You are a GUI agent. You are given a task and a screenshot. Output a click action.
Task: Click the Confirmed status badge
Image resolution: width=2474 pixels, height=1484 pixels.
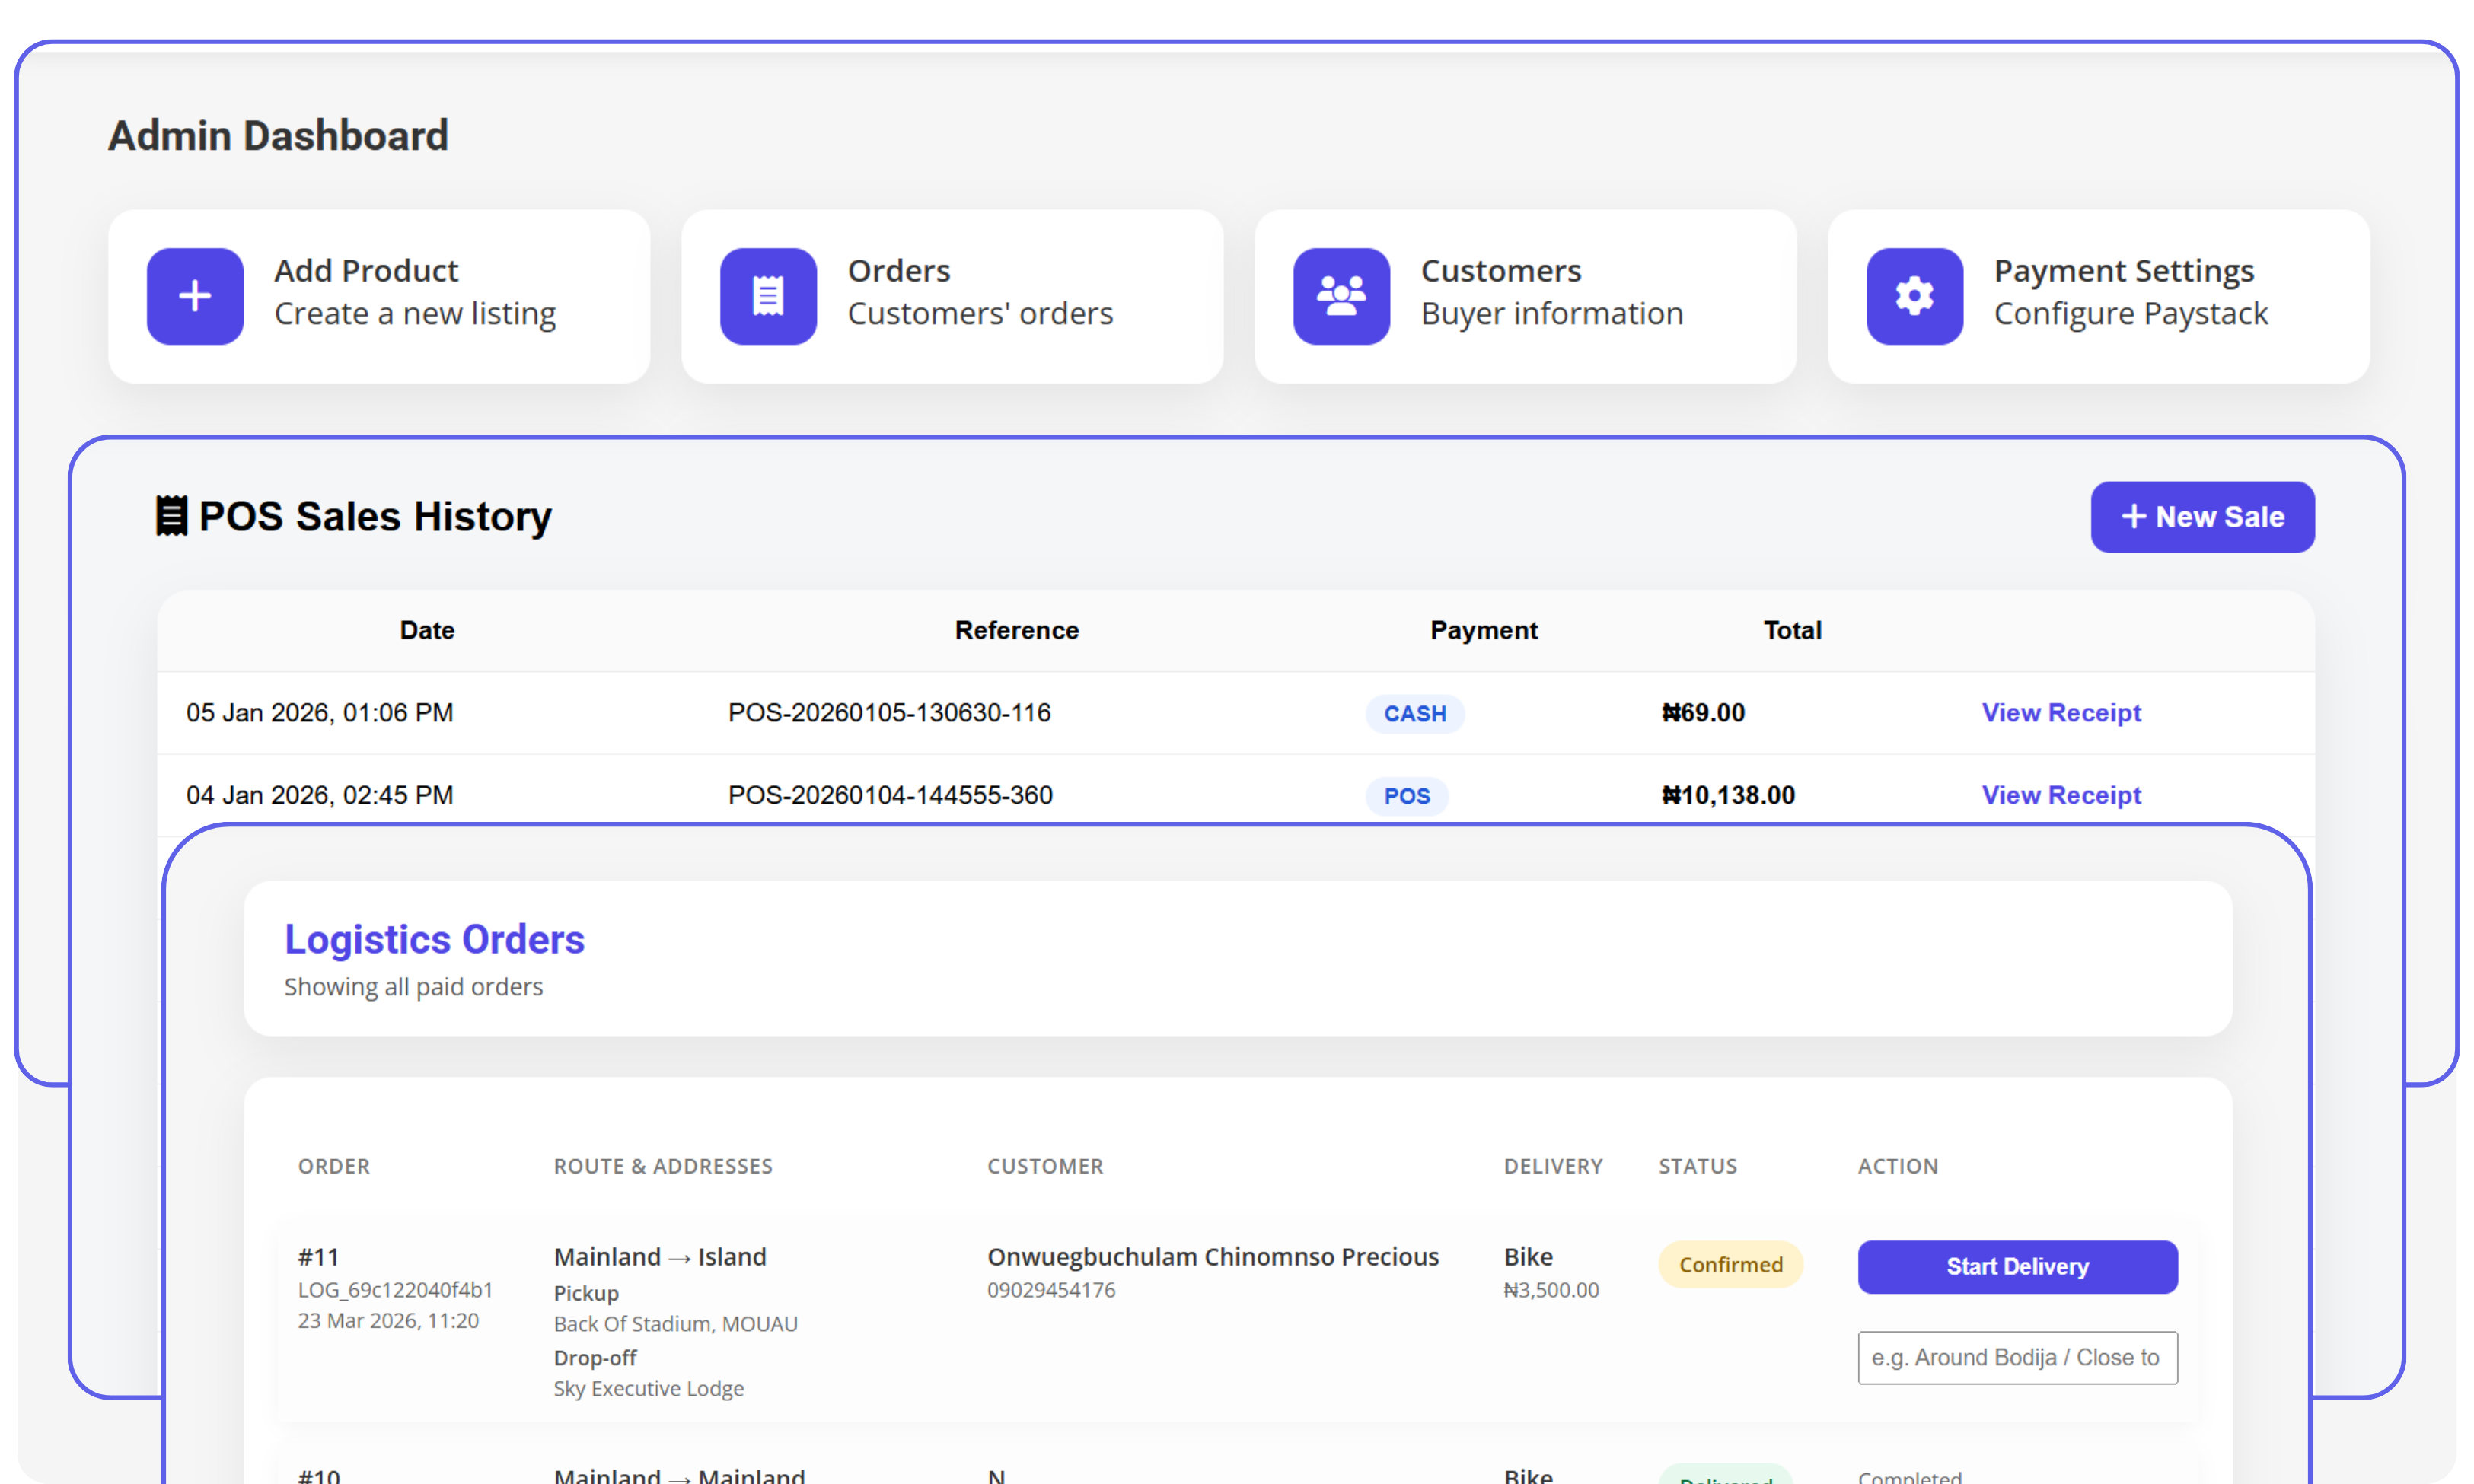(x=1730, y=1265)
